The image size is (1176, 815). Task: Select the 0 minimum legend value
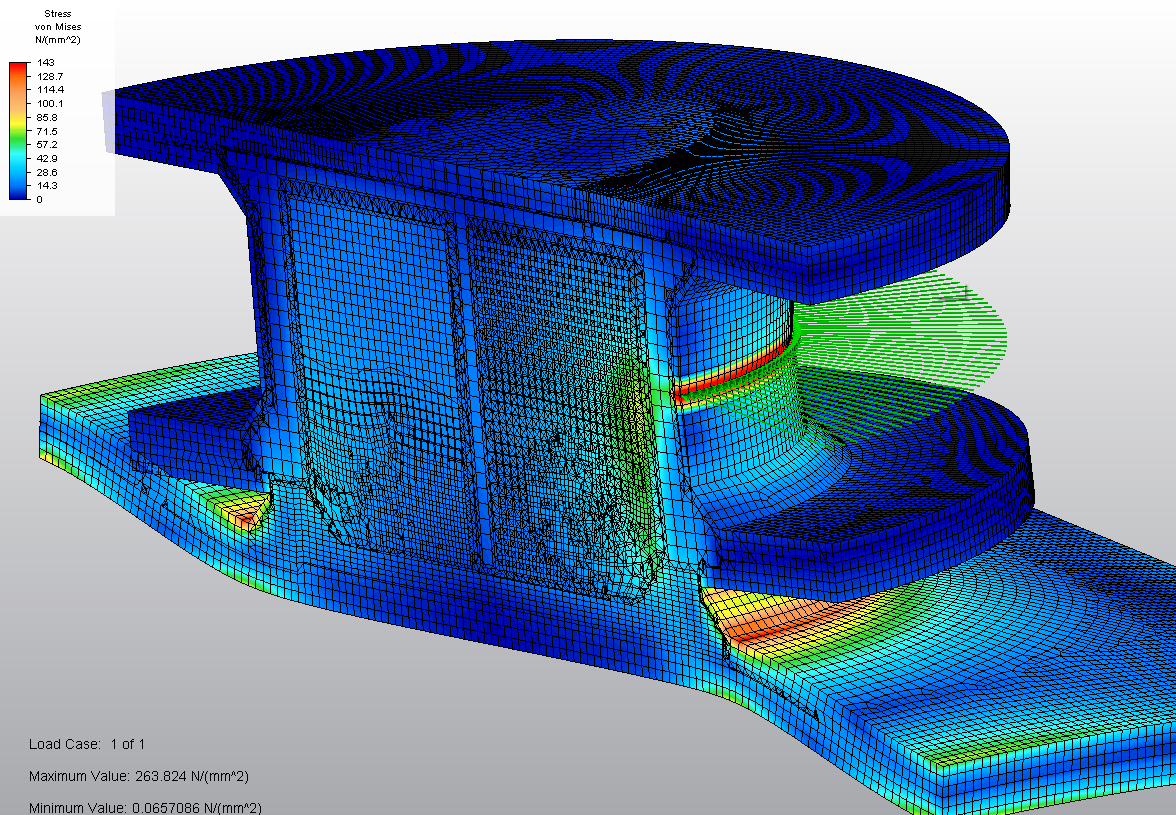[39, 200]
